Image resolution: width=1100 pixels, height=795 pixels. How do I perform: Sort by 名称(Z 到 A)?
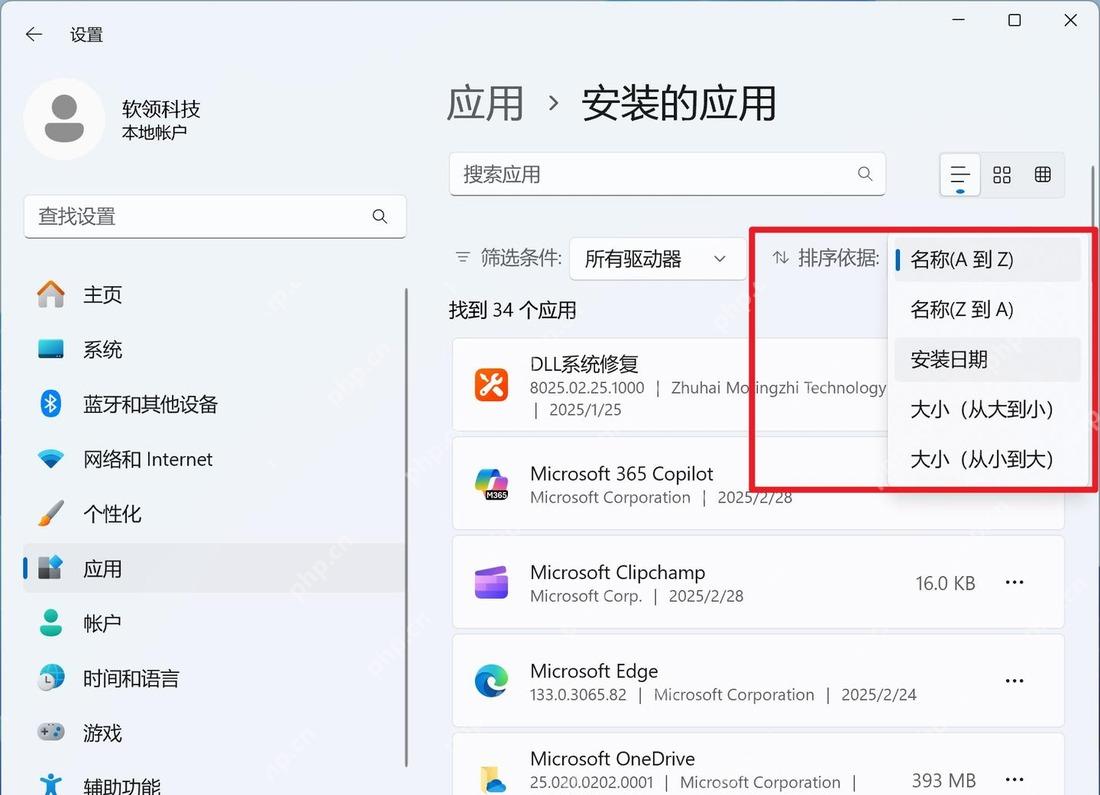pyautogui.click(x=987, y=309)
